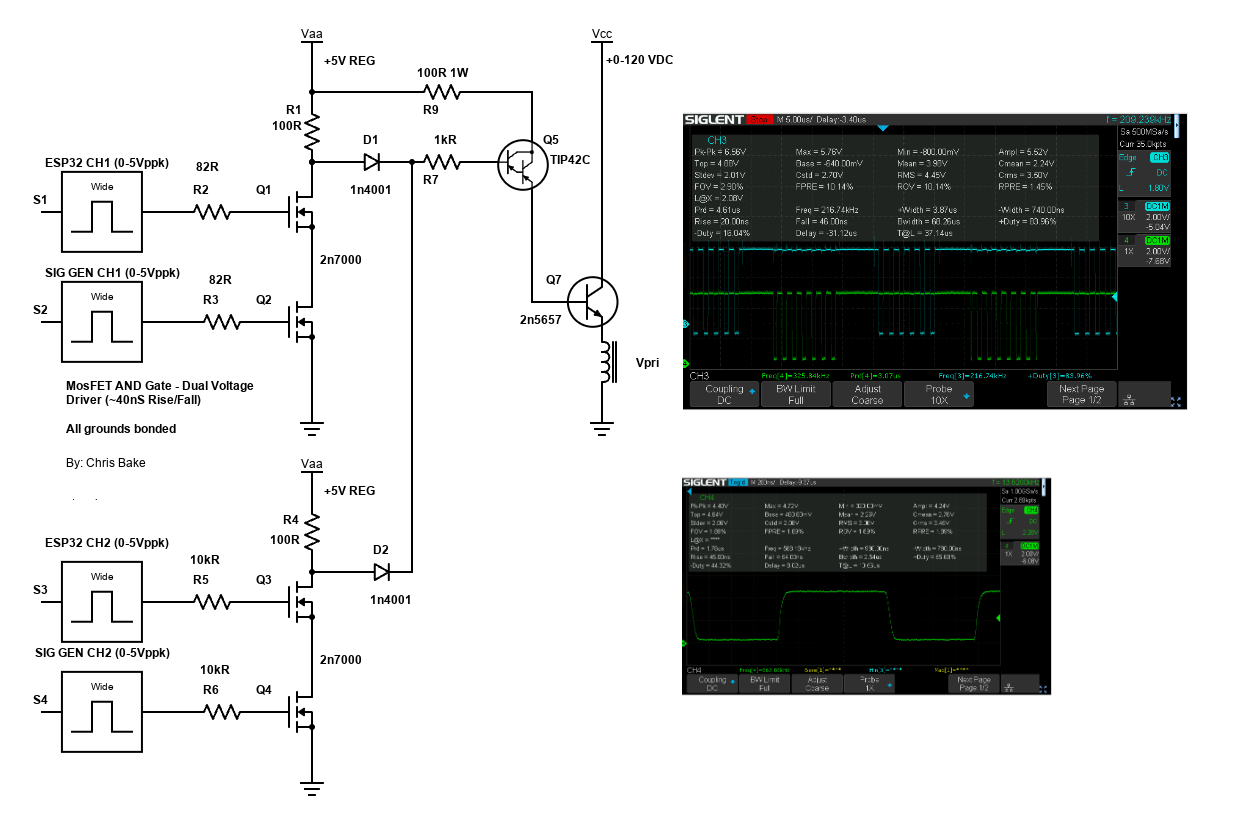Open the Coupling DC menu in the lower CH4 scope

(x=711, y=683)
